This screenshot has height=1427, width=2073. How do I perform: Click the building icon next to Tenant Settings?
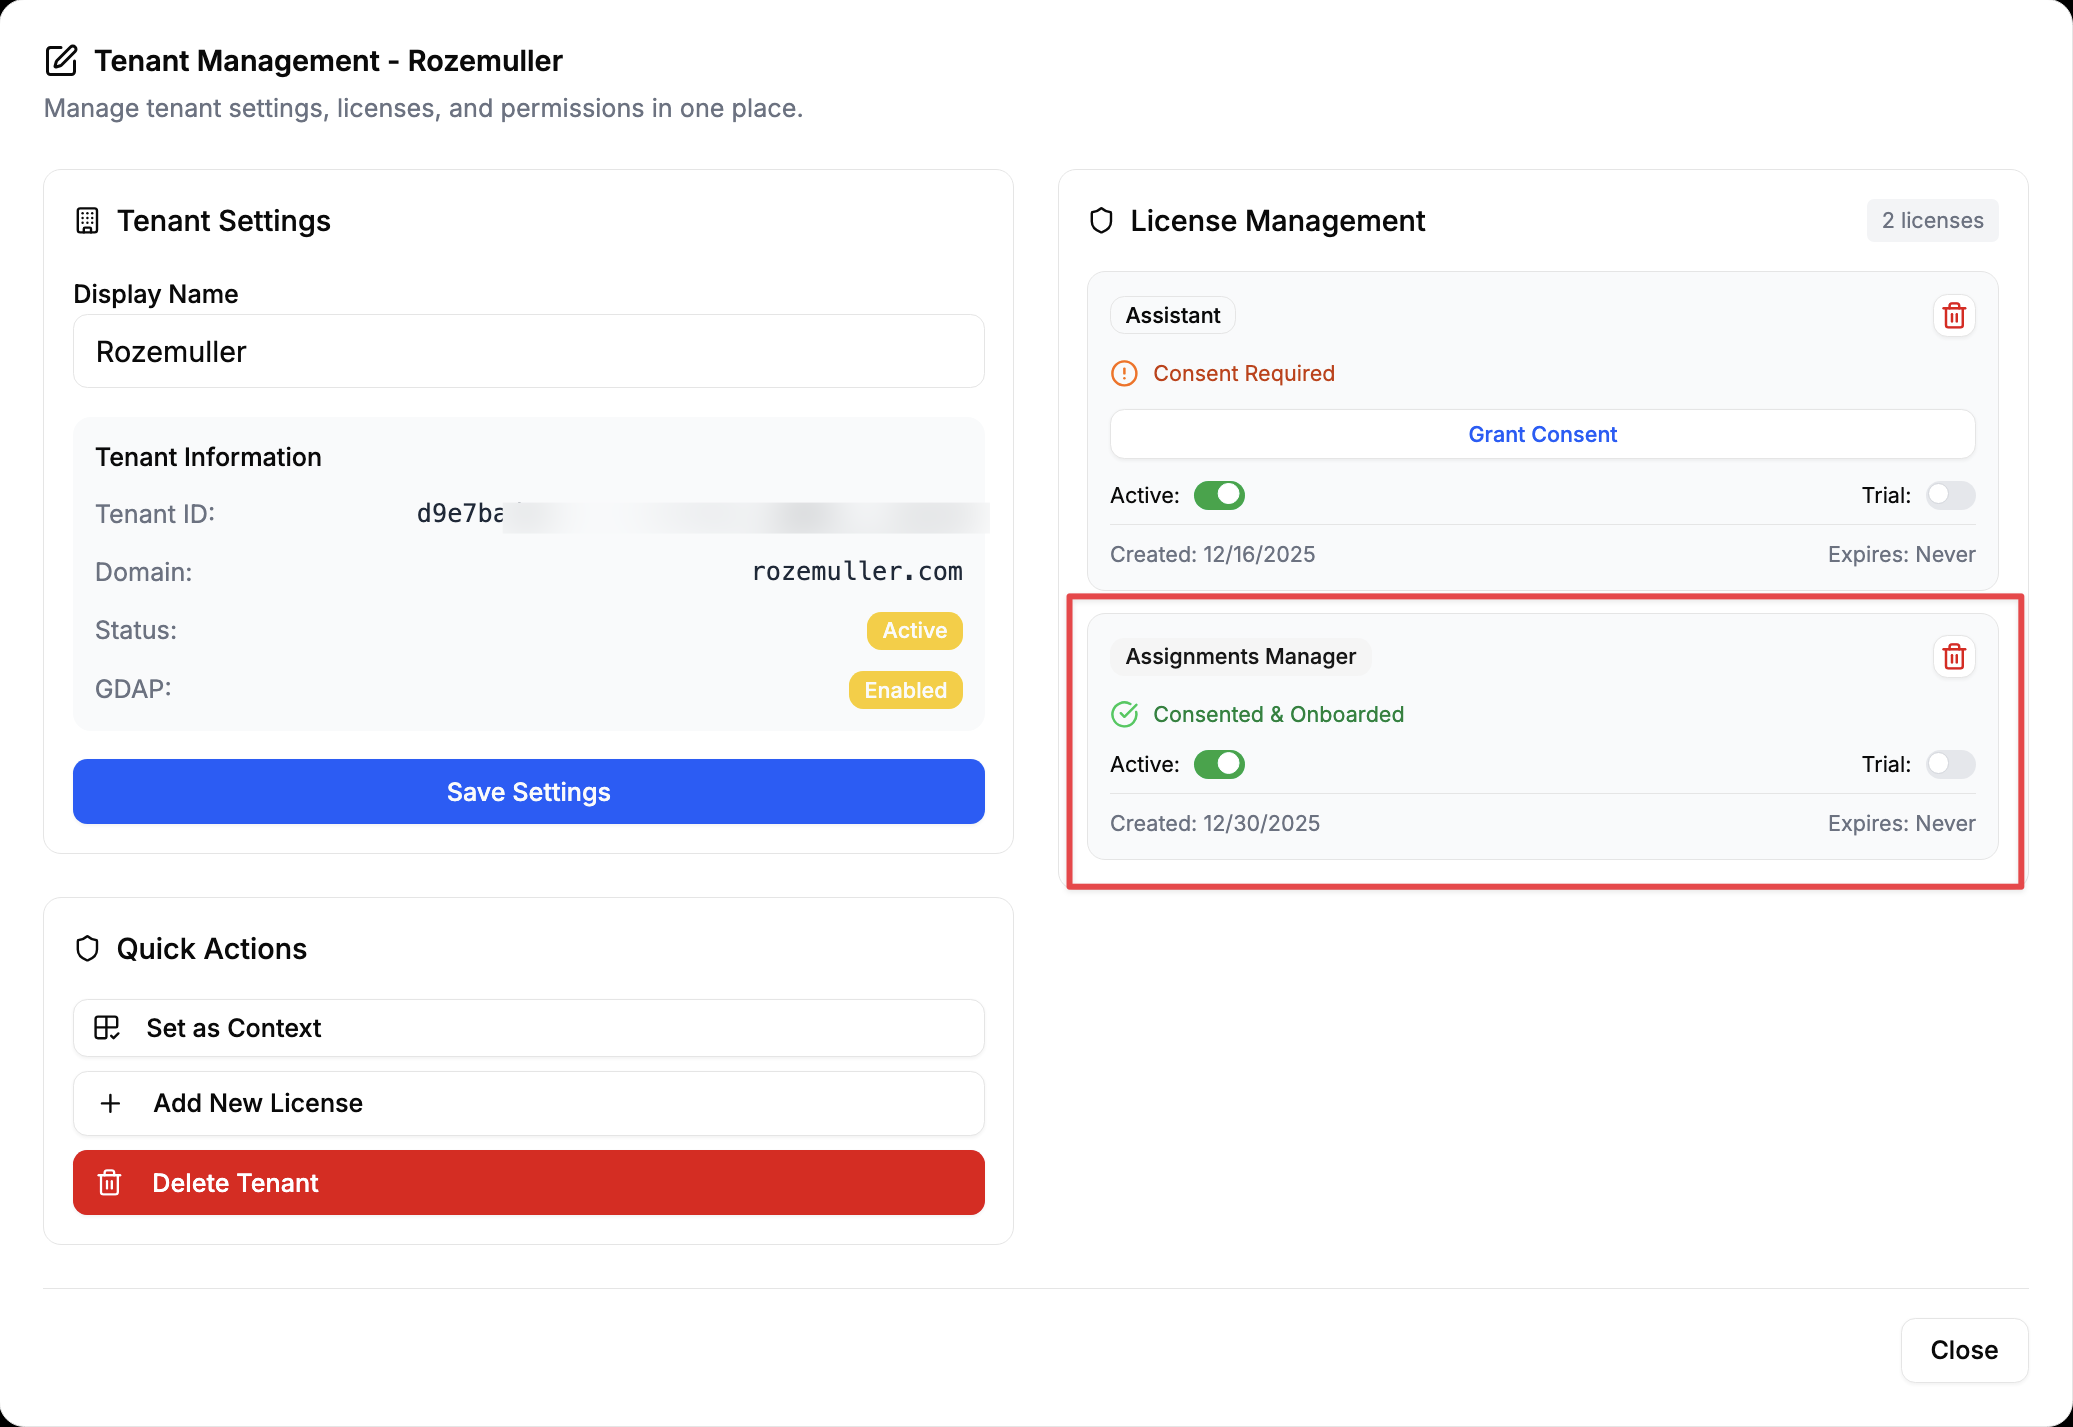(88, 221)
